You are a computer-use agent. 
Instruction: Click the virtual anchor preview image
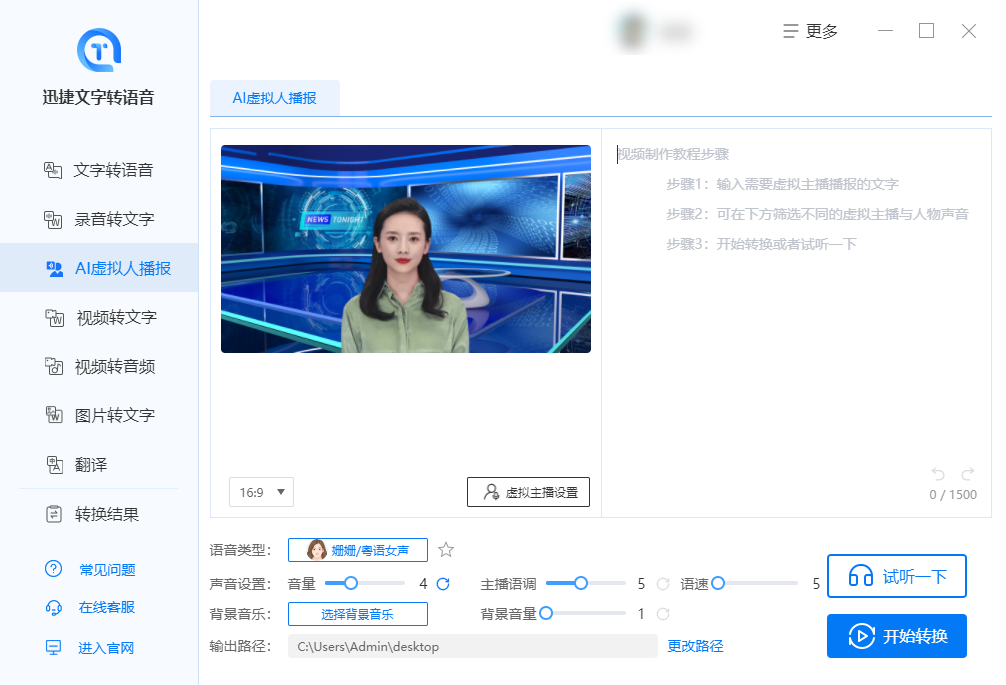click(405, 249)
